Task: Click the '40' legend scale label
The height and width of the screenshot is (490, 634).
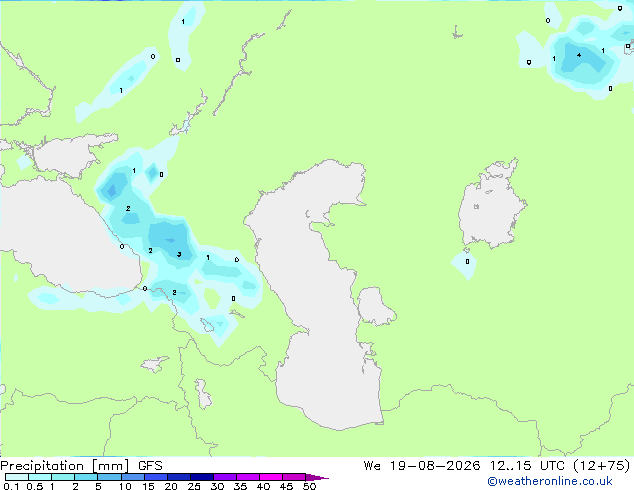Action: [263, 486]
